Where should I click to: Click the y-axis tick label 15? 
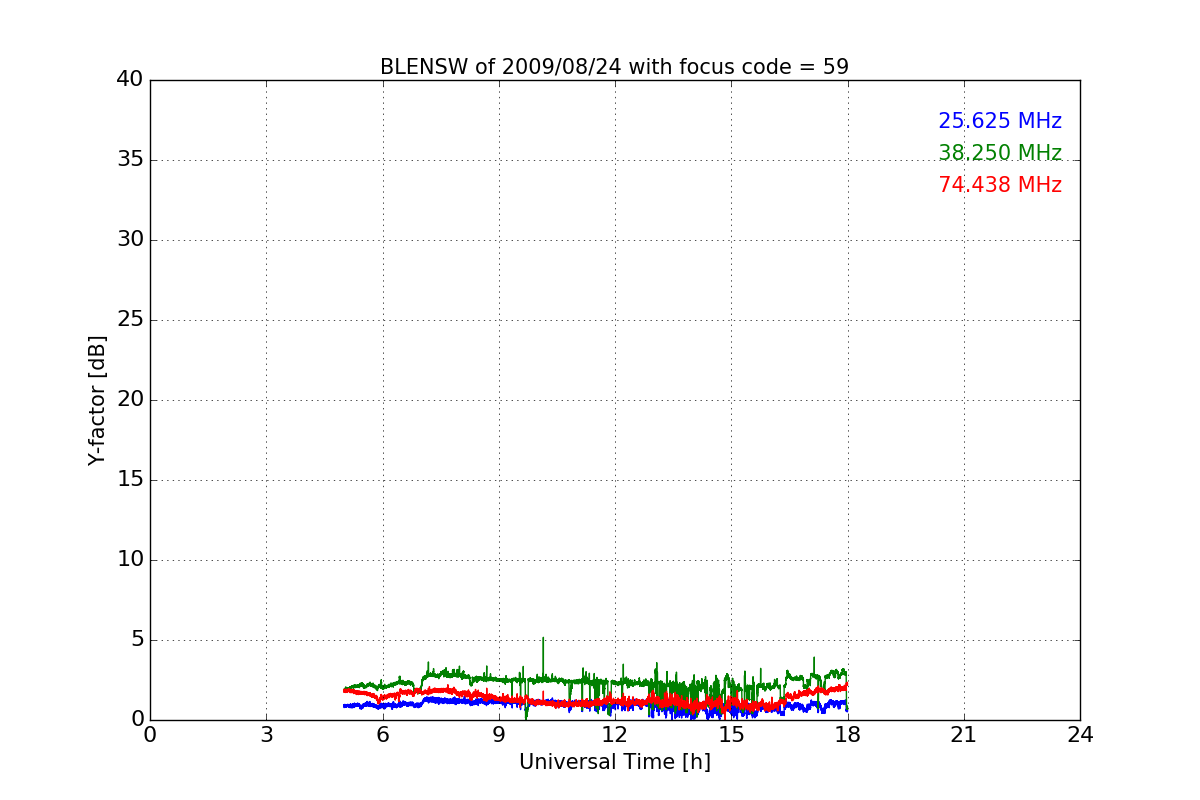pos(130,479)
